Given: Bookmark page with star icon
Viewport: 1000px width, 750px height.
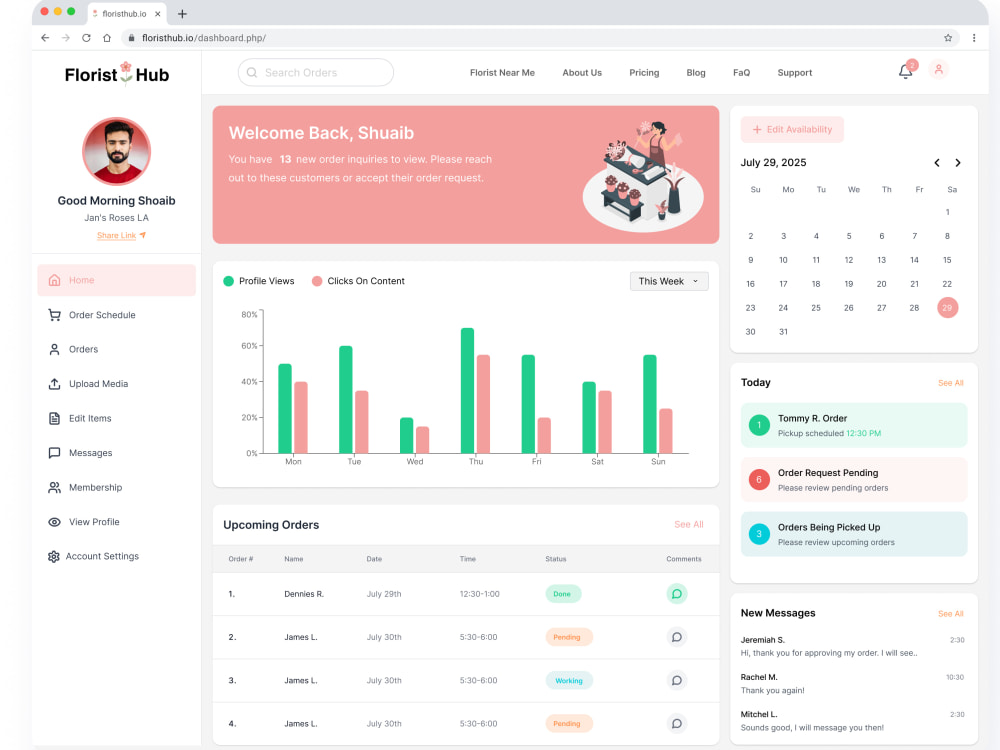Looking at the screenshot, I should click(x=948, y=38).
